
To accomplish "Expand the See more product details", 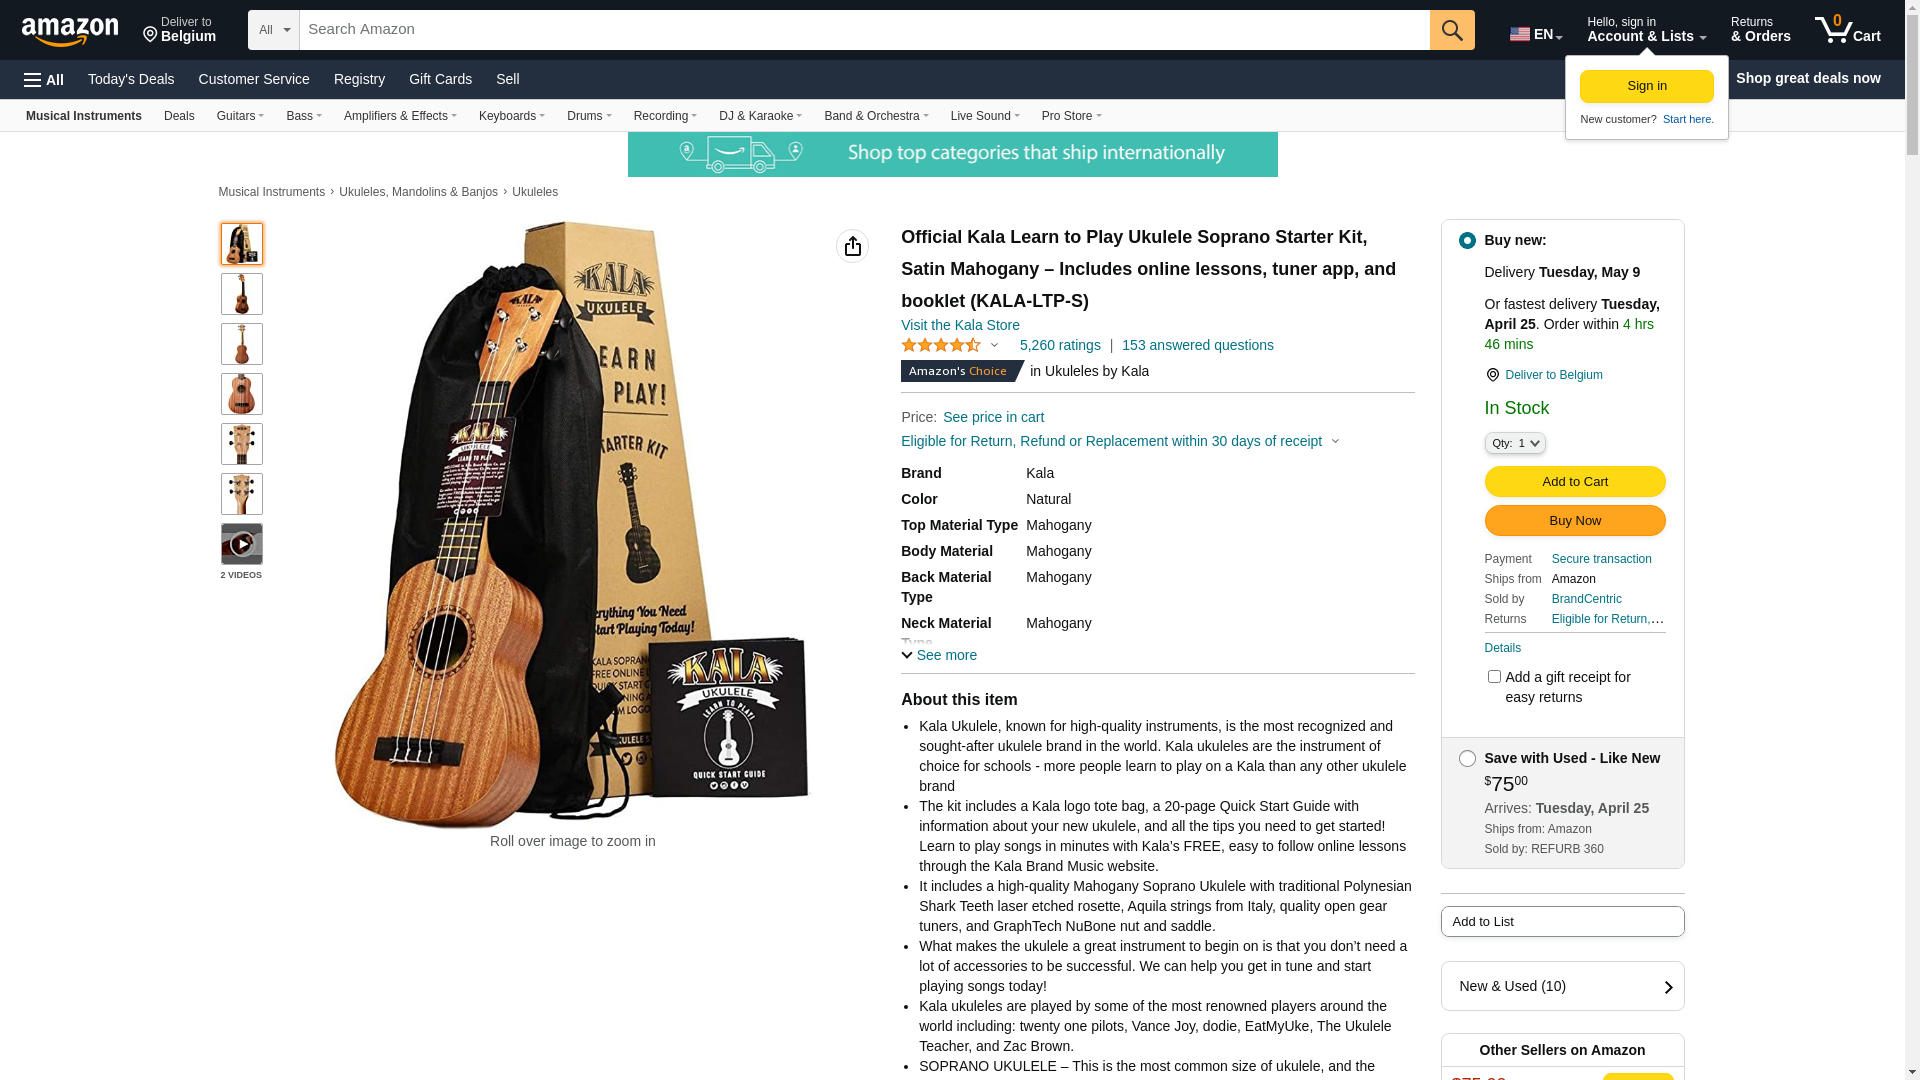I will point(939,656).
